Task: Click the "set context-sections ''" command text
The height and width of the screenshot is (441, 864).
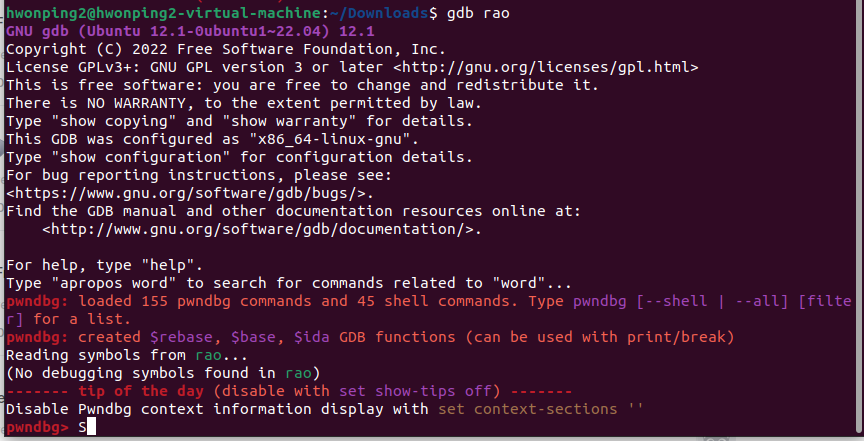Action: tap(541, 410)
